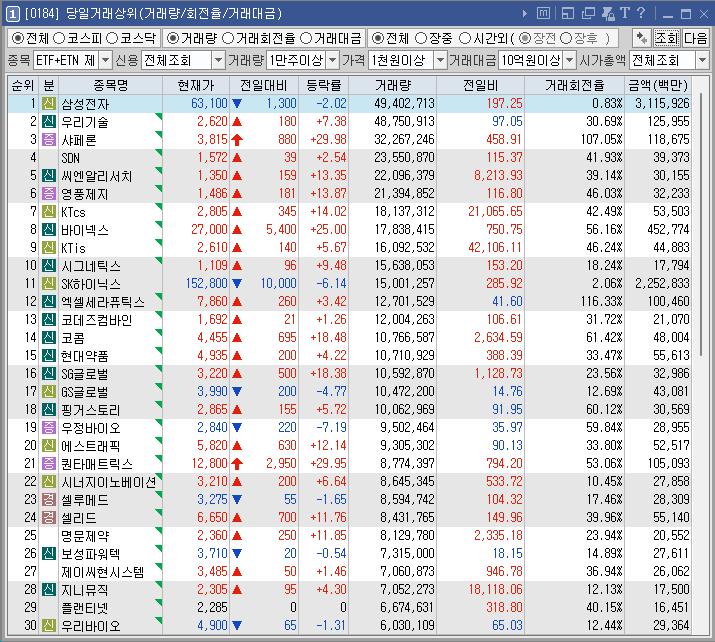Click the window number 1 icon in title bar
Viewport: 715px width, 642px height.
click(12, 14)
